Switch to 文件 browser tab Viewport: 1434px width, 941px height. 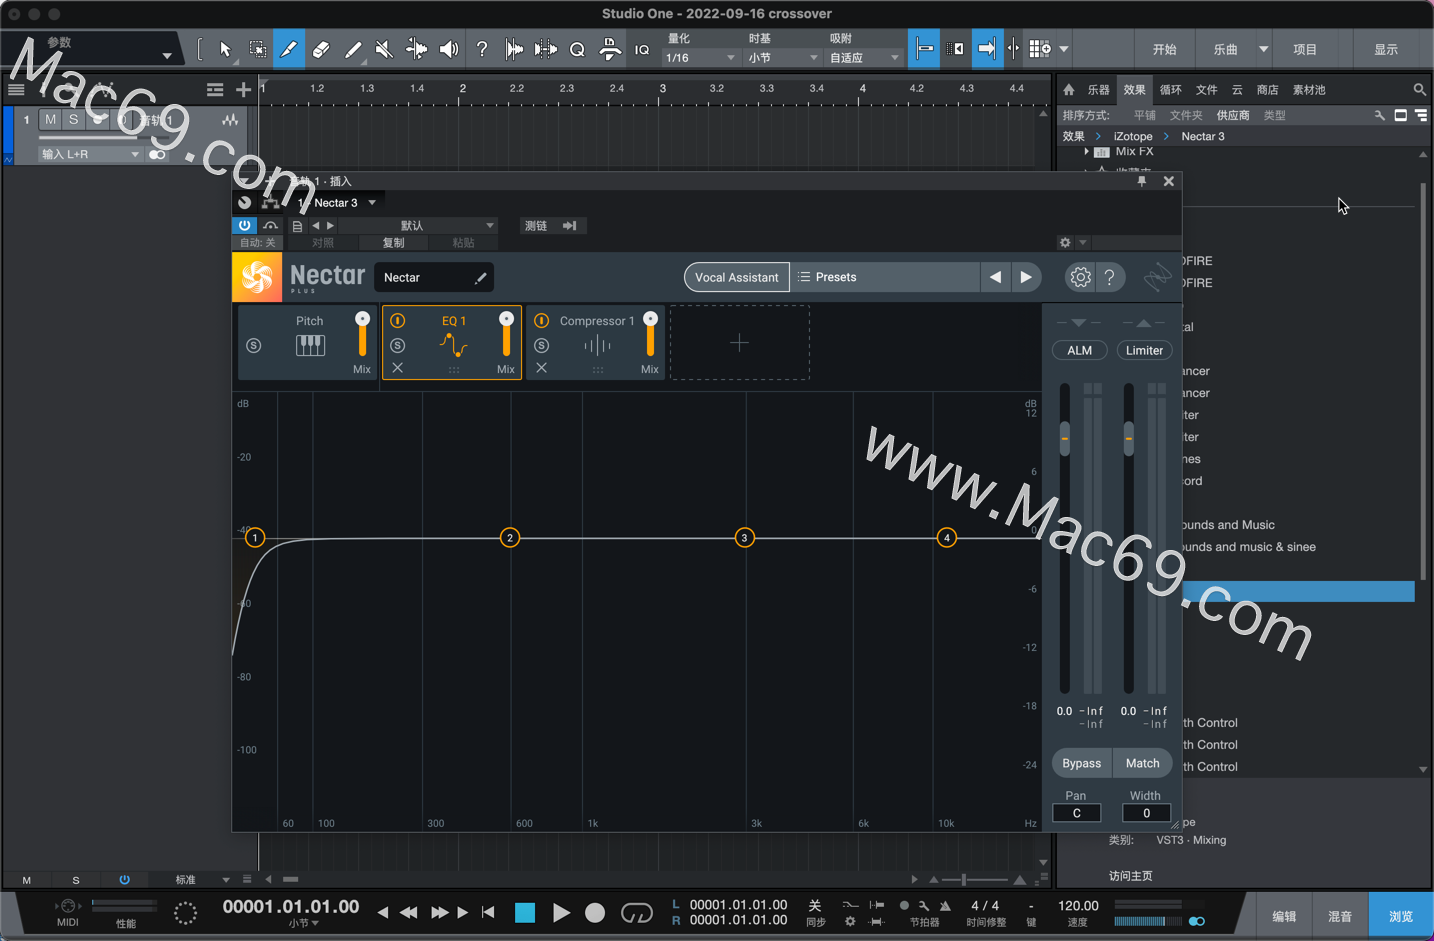1207,89
